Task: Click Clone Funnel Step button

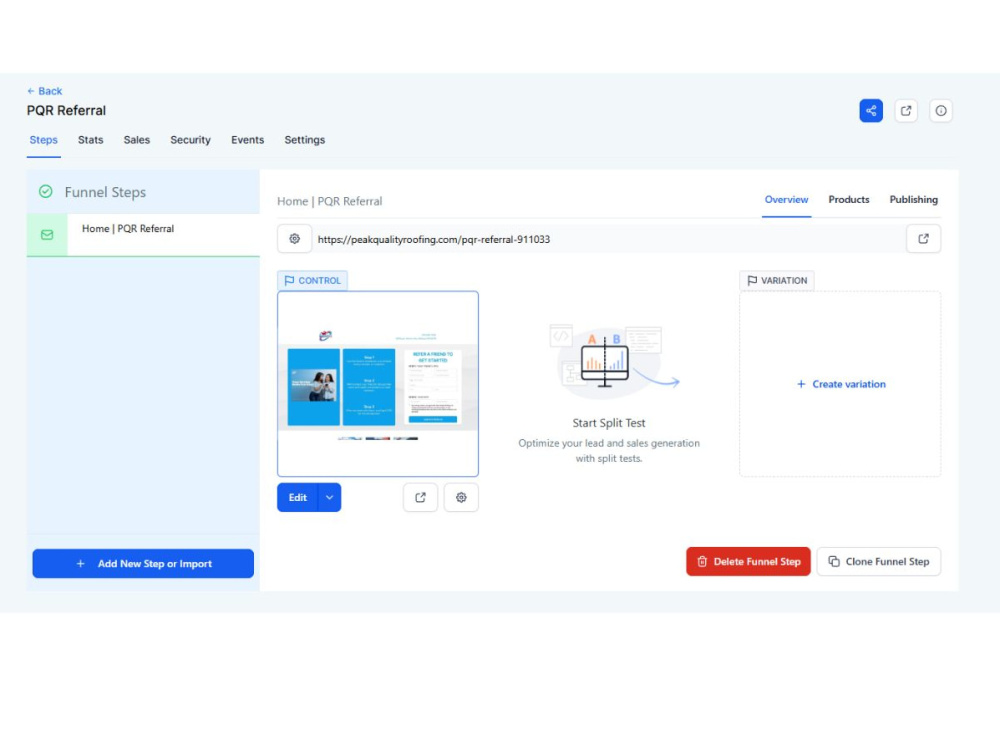Action: [x=879, y=561]
